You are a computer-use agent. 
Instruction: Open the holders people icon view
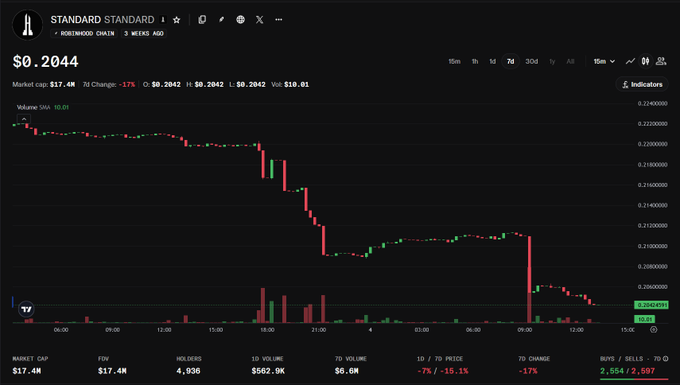tap(661, 62)
